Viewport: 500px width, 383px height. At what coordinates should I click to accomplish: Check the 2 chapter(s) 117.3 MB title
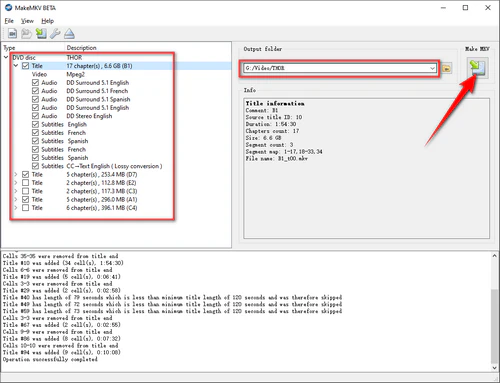[26, 191]
